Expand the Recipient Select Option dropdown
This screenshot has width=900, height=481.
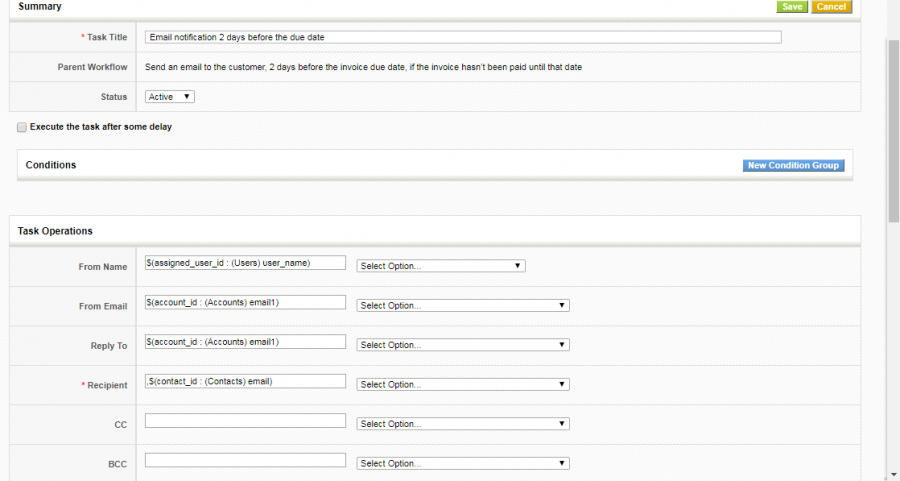[x=462, y=384]
